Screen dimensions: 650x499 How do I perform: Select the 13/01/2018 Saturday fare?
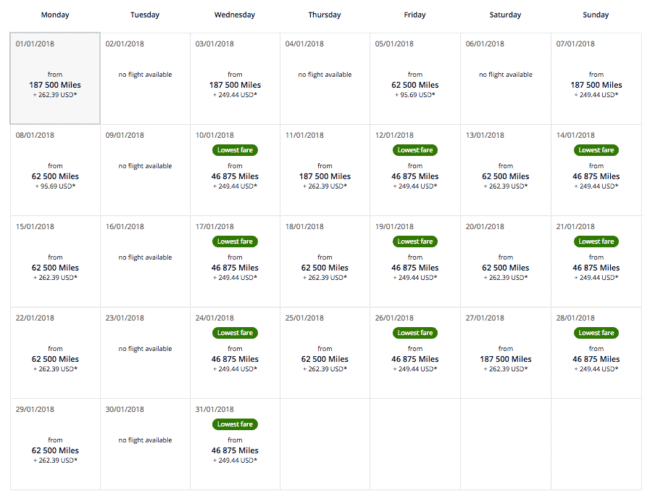coord(505,170)
